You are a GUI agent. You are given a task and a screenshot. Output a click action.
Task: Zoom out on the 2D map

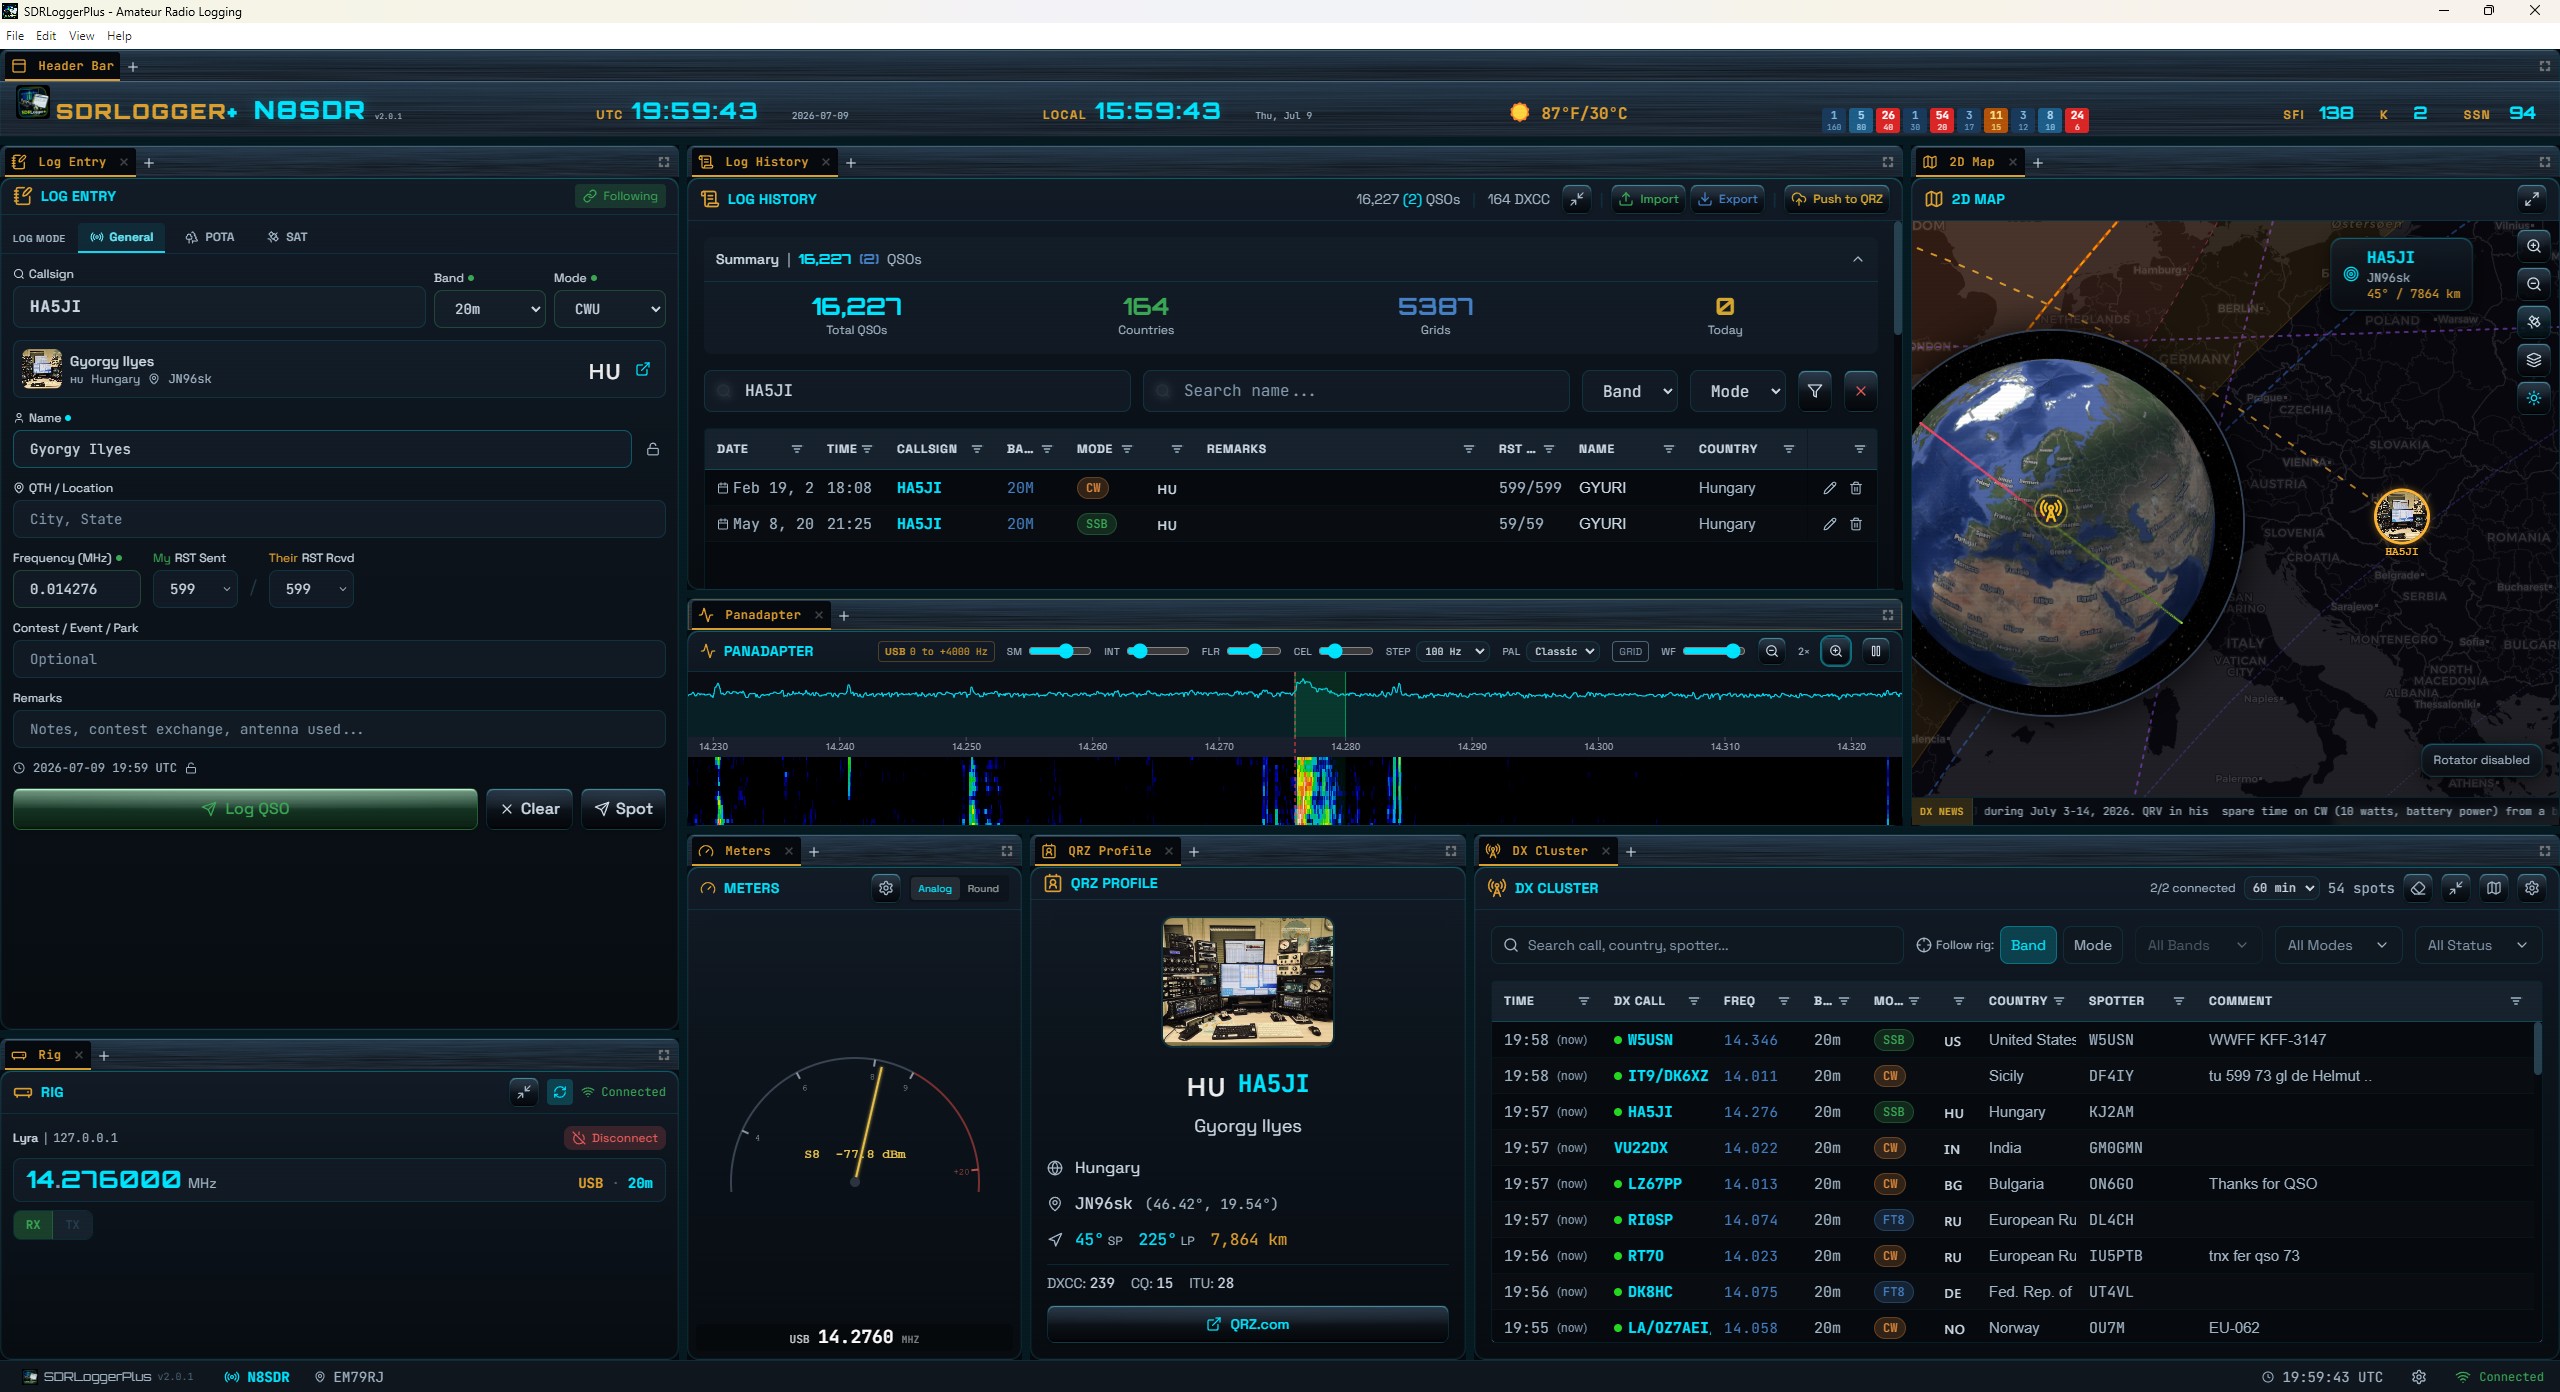click(x=2534, y=284)
